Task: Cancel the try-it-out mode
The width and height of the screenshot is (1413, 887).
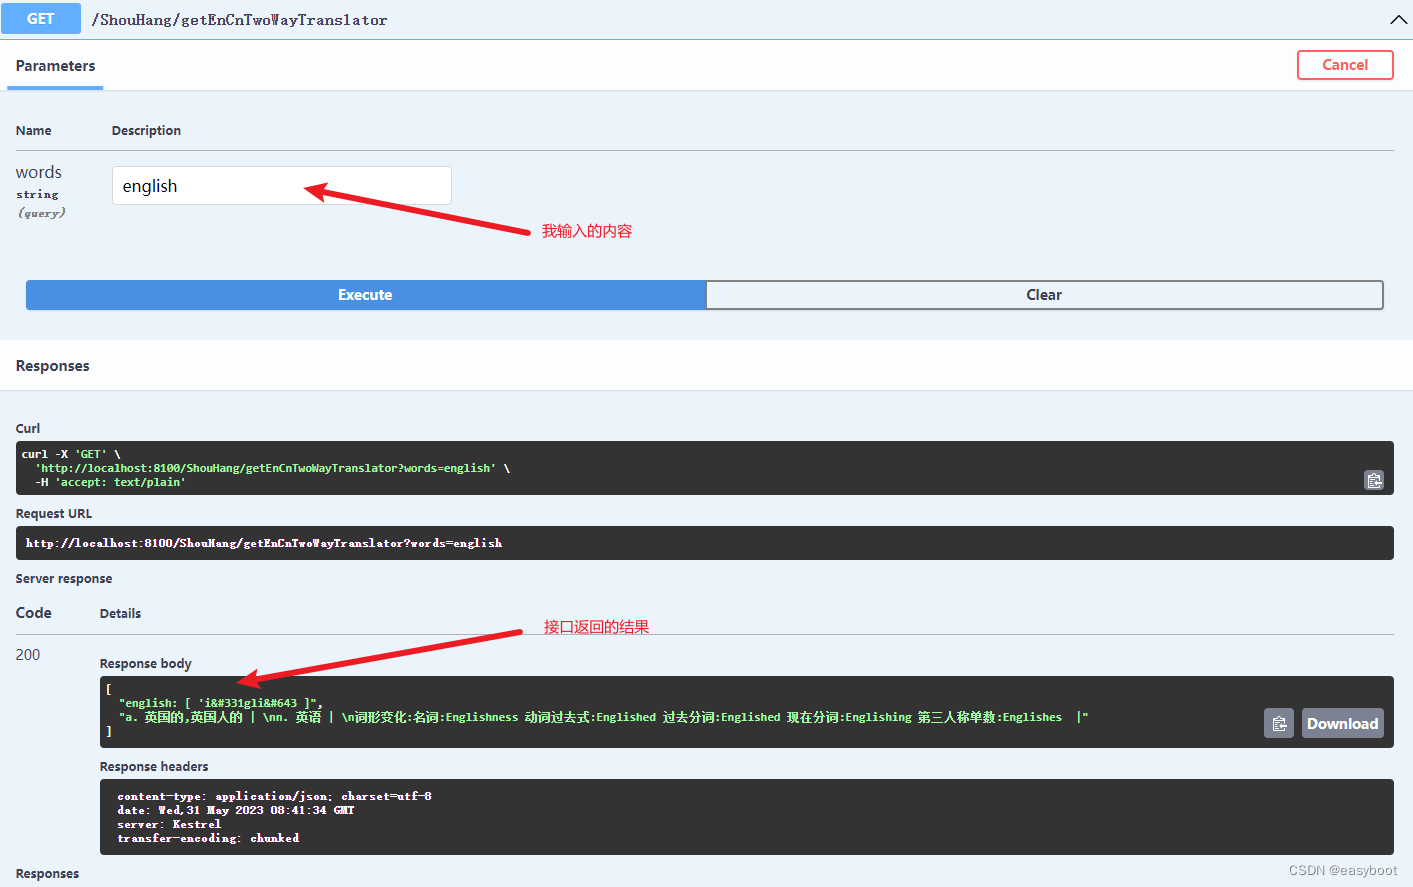Action: 1345,65
